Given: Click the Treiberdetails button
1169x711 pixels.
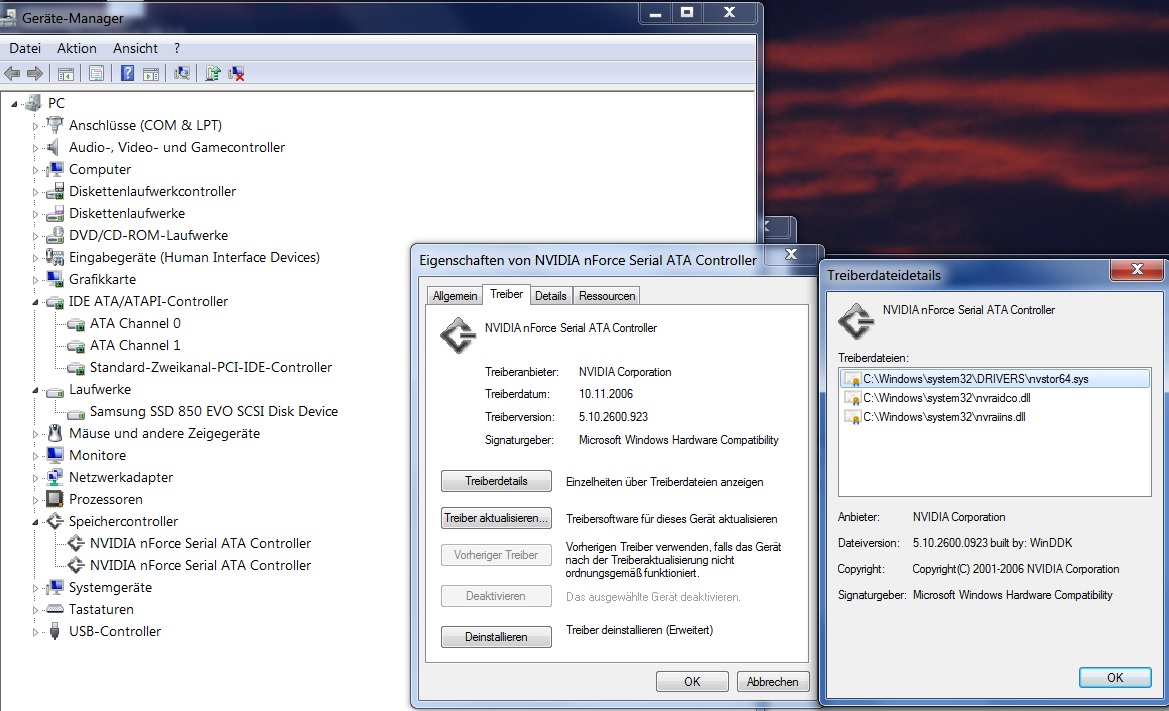Looking at the screenshot, I should pyautogui.click(x=497, y=481).
